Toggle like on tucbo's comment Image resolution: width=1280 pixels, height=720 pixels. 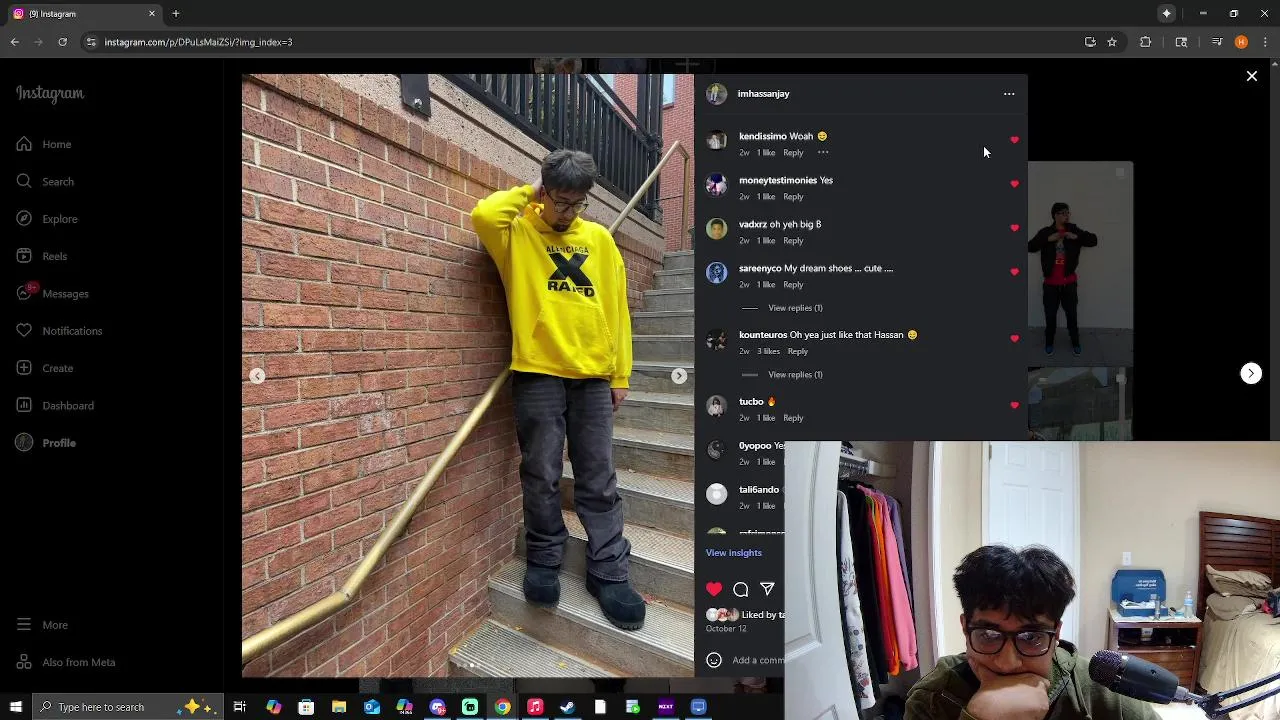point(1014,405)
